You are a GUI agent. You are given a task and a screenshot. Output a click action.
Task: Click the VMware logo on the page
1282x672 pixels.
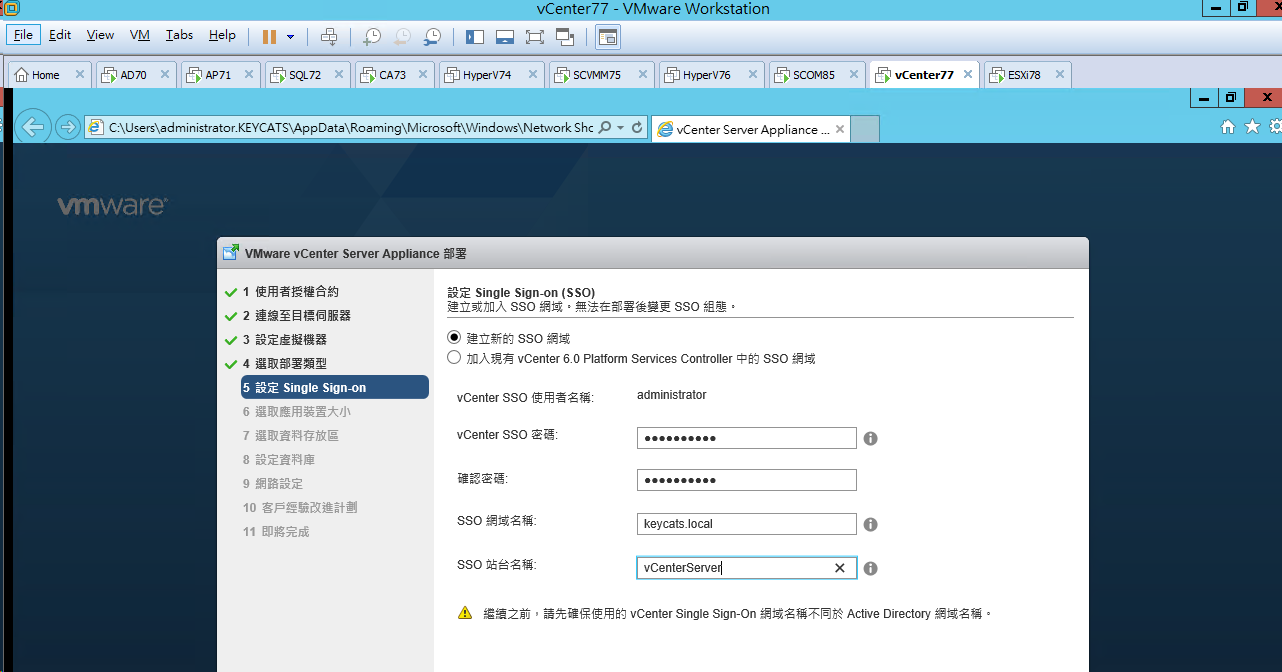pos(112,206)
